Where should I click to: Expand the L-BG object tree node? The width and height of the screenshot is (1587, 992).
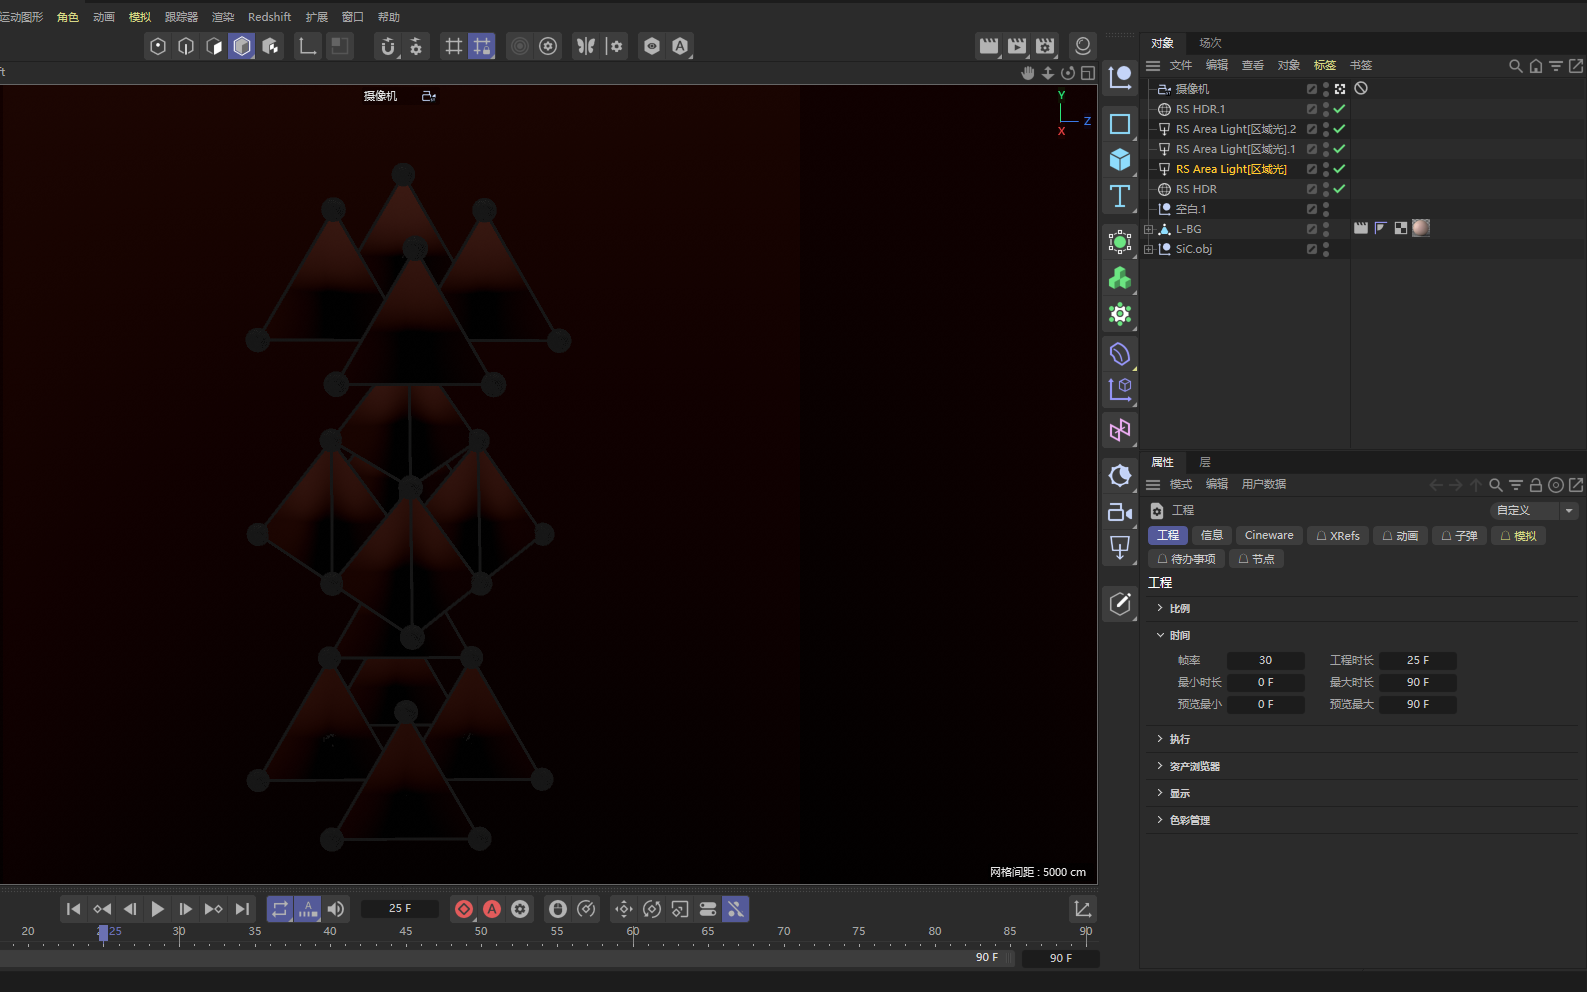pos(1149,229)
